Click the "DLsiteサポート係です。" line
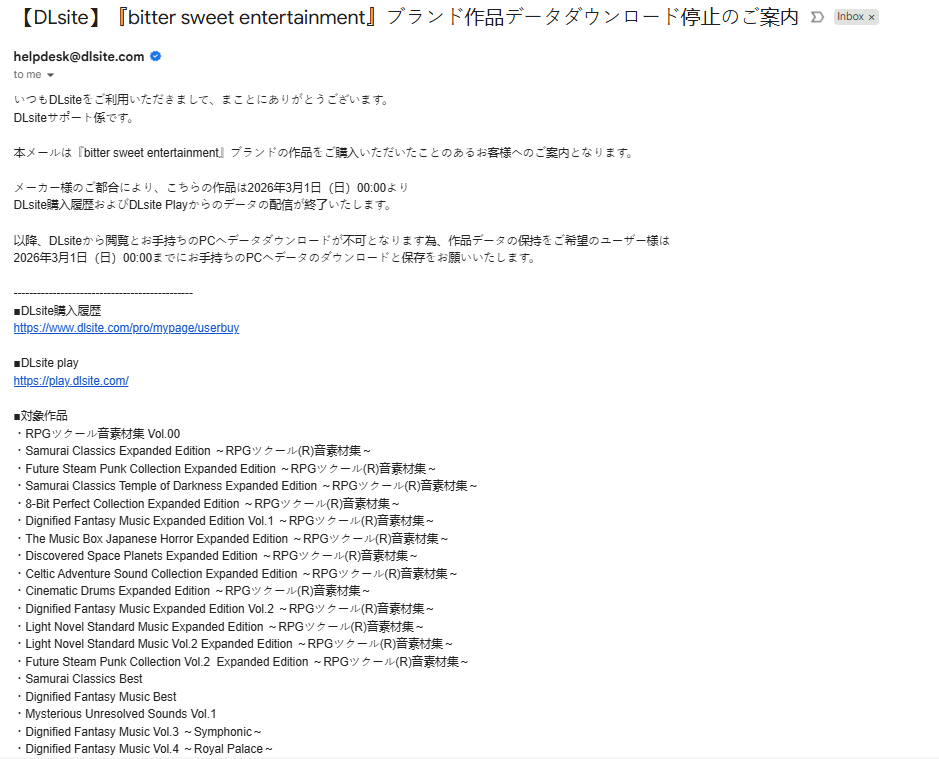The image size is (939, 759). (74, 118)
